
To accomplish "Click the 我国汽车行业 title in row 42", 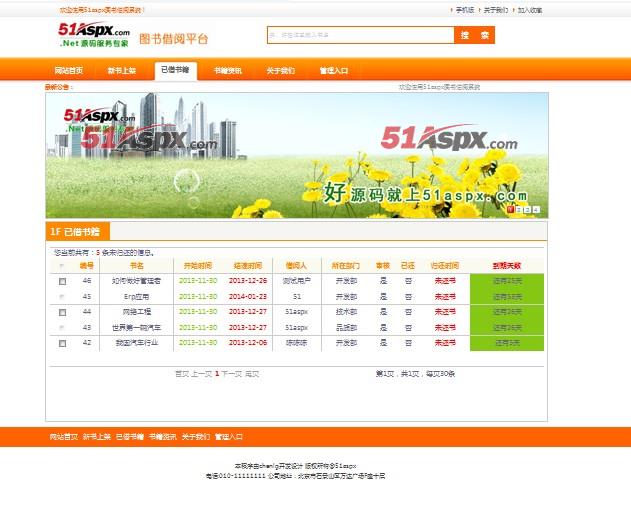I will pyautogui.click(x=136, y=343).
